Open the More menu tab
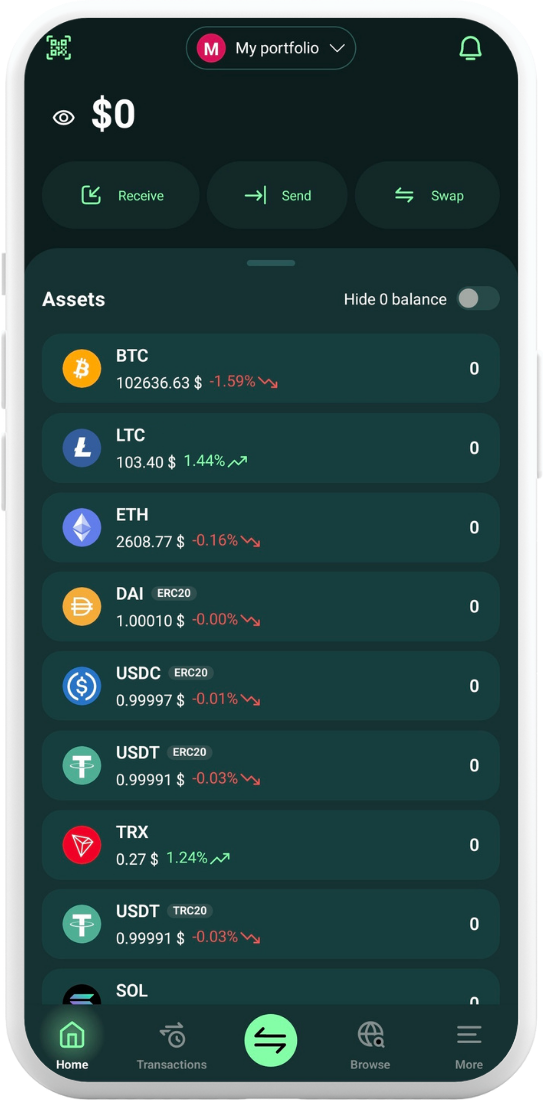The width and height of the screenshot is (543, 1100). click(x=469, y=1045)
